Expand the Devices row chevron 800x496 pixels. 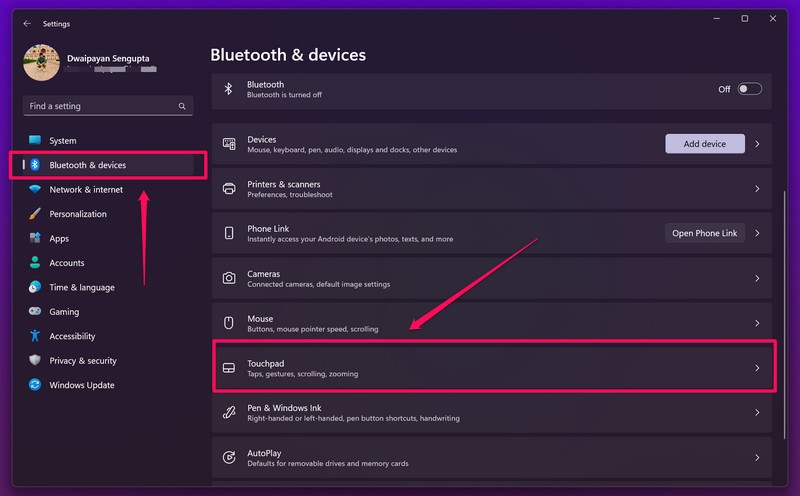[x=757, y=144]
